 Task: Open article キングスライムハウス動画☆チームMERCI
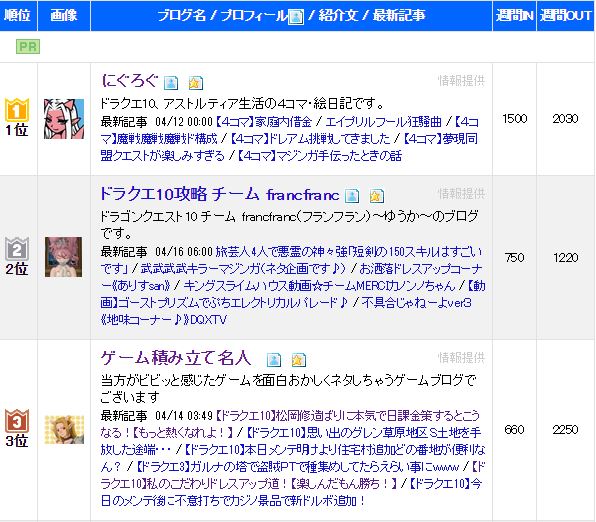click(319, 286)
